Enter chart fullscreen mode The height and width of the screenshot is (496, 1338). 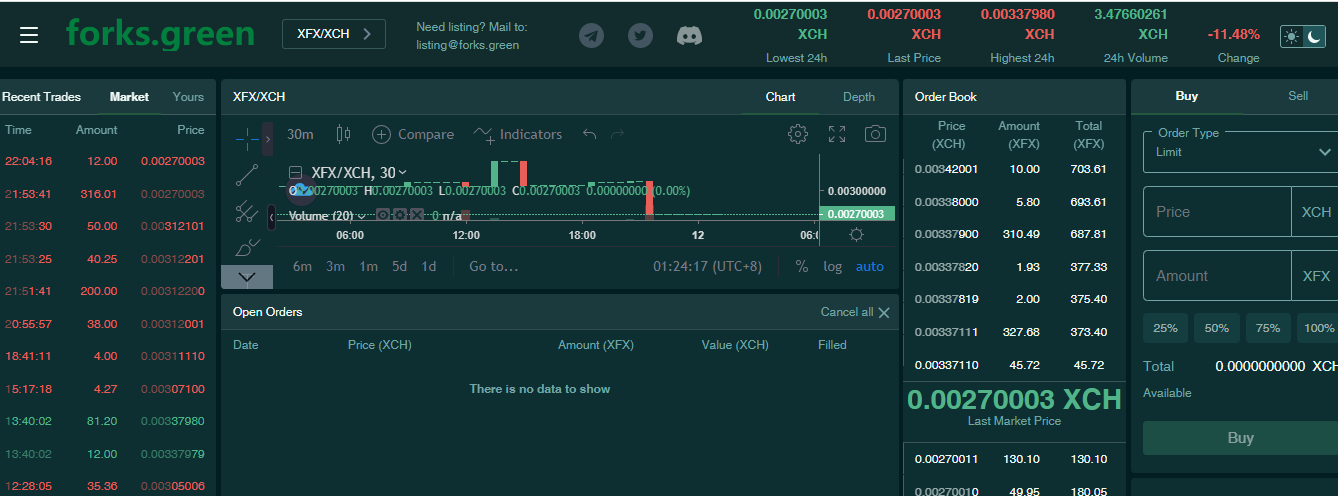click(x=837, y=134)
